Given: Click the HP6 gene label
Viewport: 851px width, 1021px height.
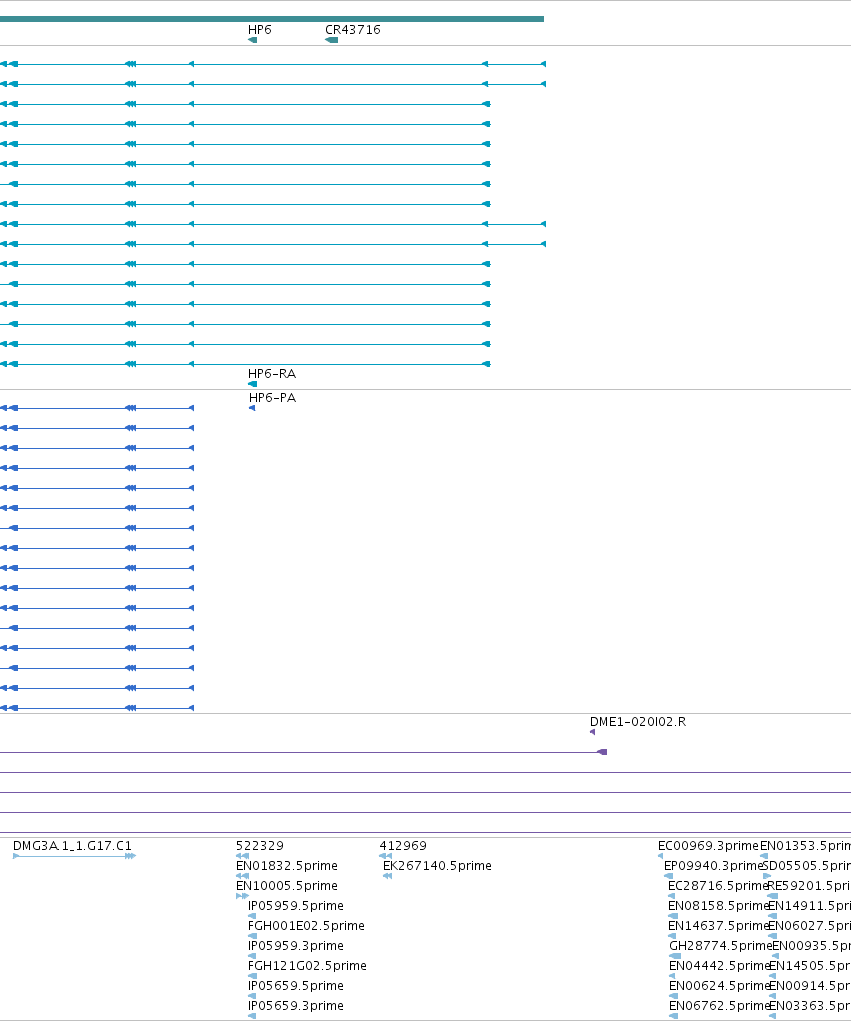Looking at the screenshot, I should [259, 30].
